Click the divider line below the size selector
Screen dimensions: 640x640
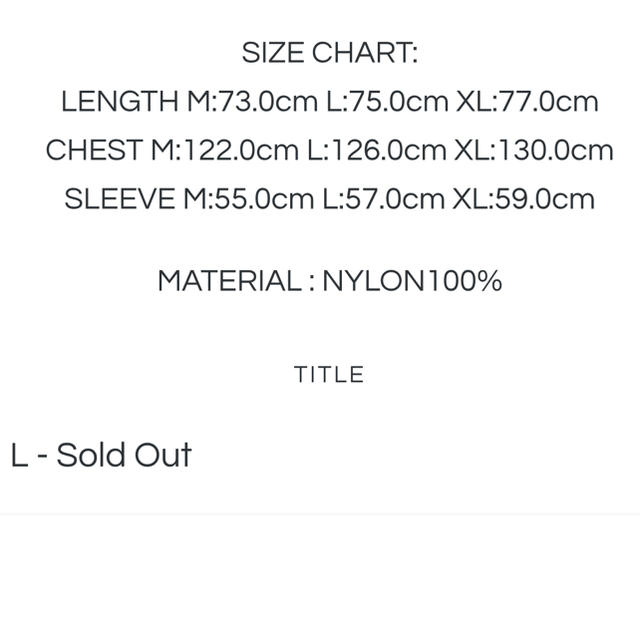pos(320,514)
